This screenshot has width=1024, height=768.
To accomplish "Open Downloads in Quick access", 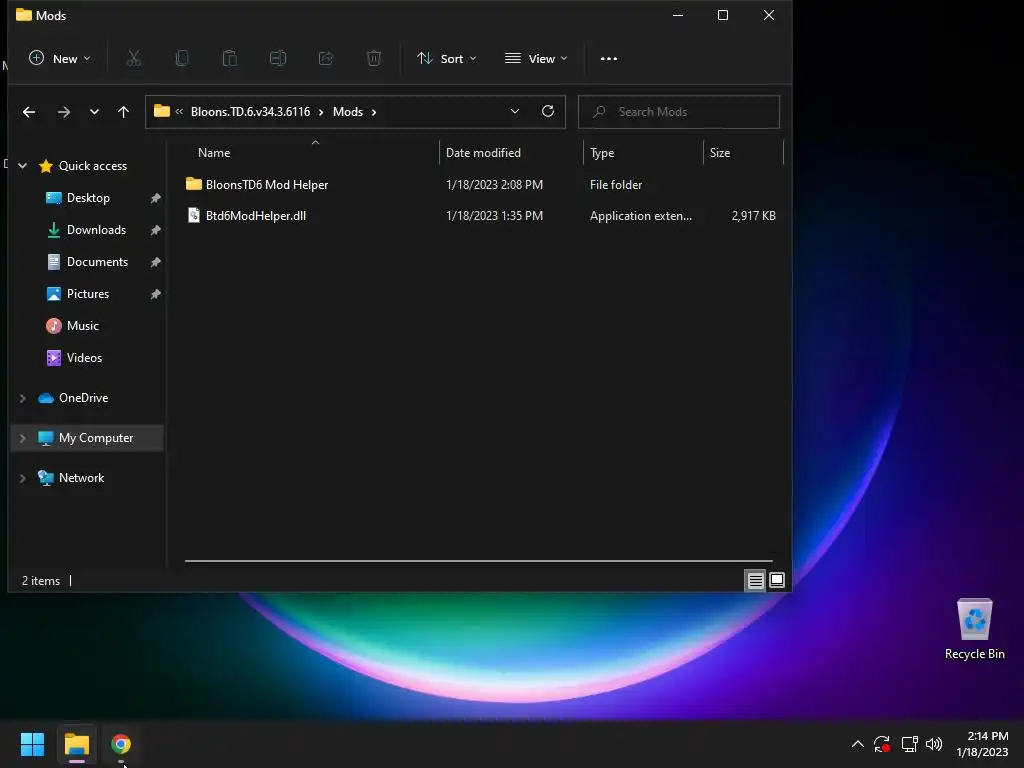I will 96,230.
